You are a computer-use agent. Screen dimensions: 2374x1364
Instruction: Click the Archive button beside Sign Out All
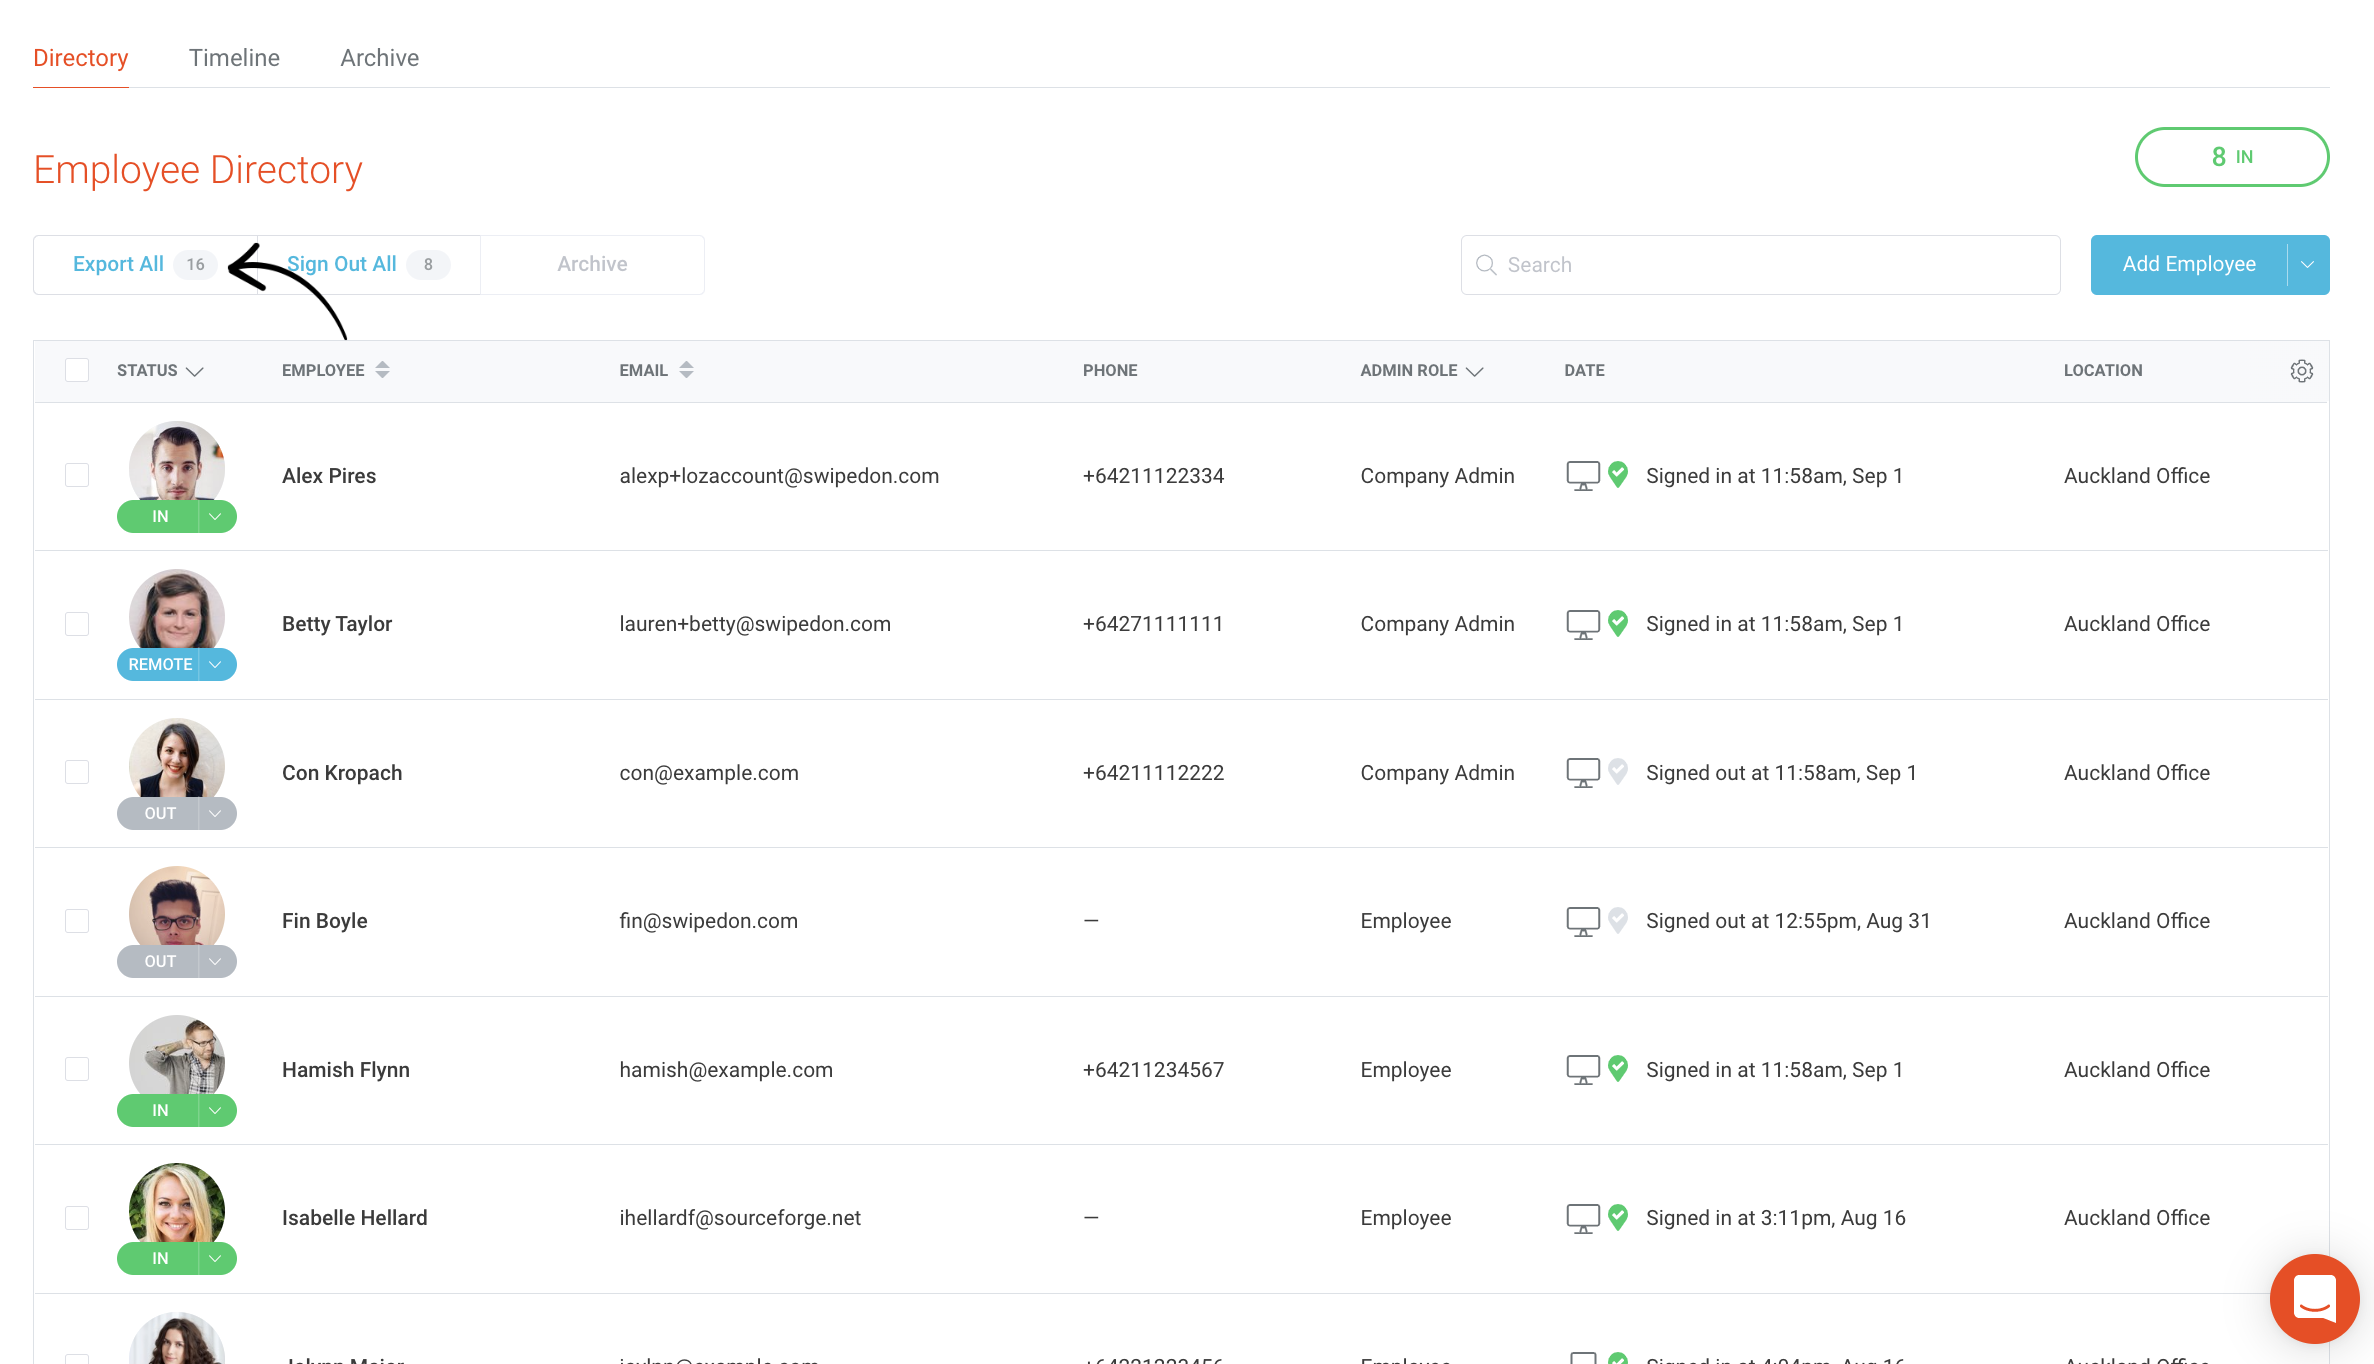pyautogui.click(x=592, y=265)
